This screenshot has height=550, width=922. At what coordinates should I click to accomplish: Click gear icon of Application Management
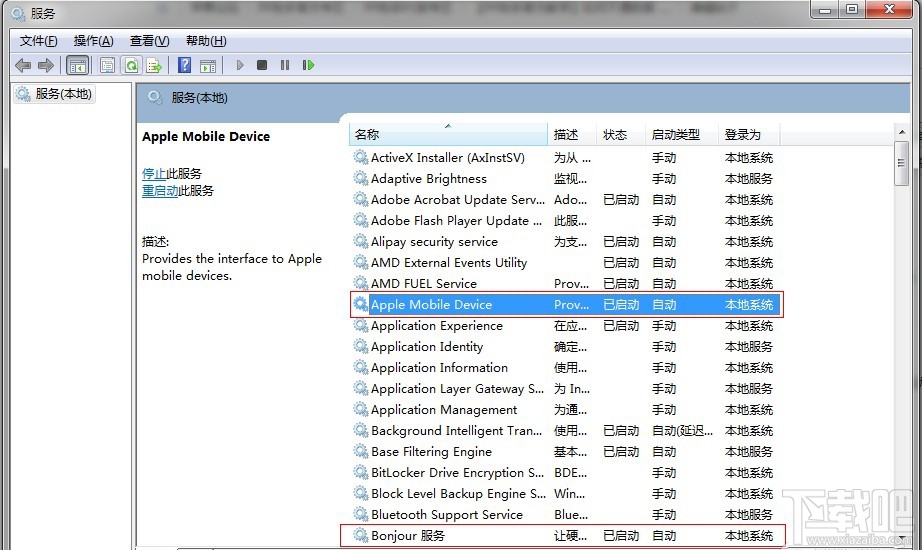pos(360,409)
